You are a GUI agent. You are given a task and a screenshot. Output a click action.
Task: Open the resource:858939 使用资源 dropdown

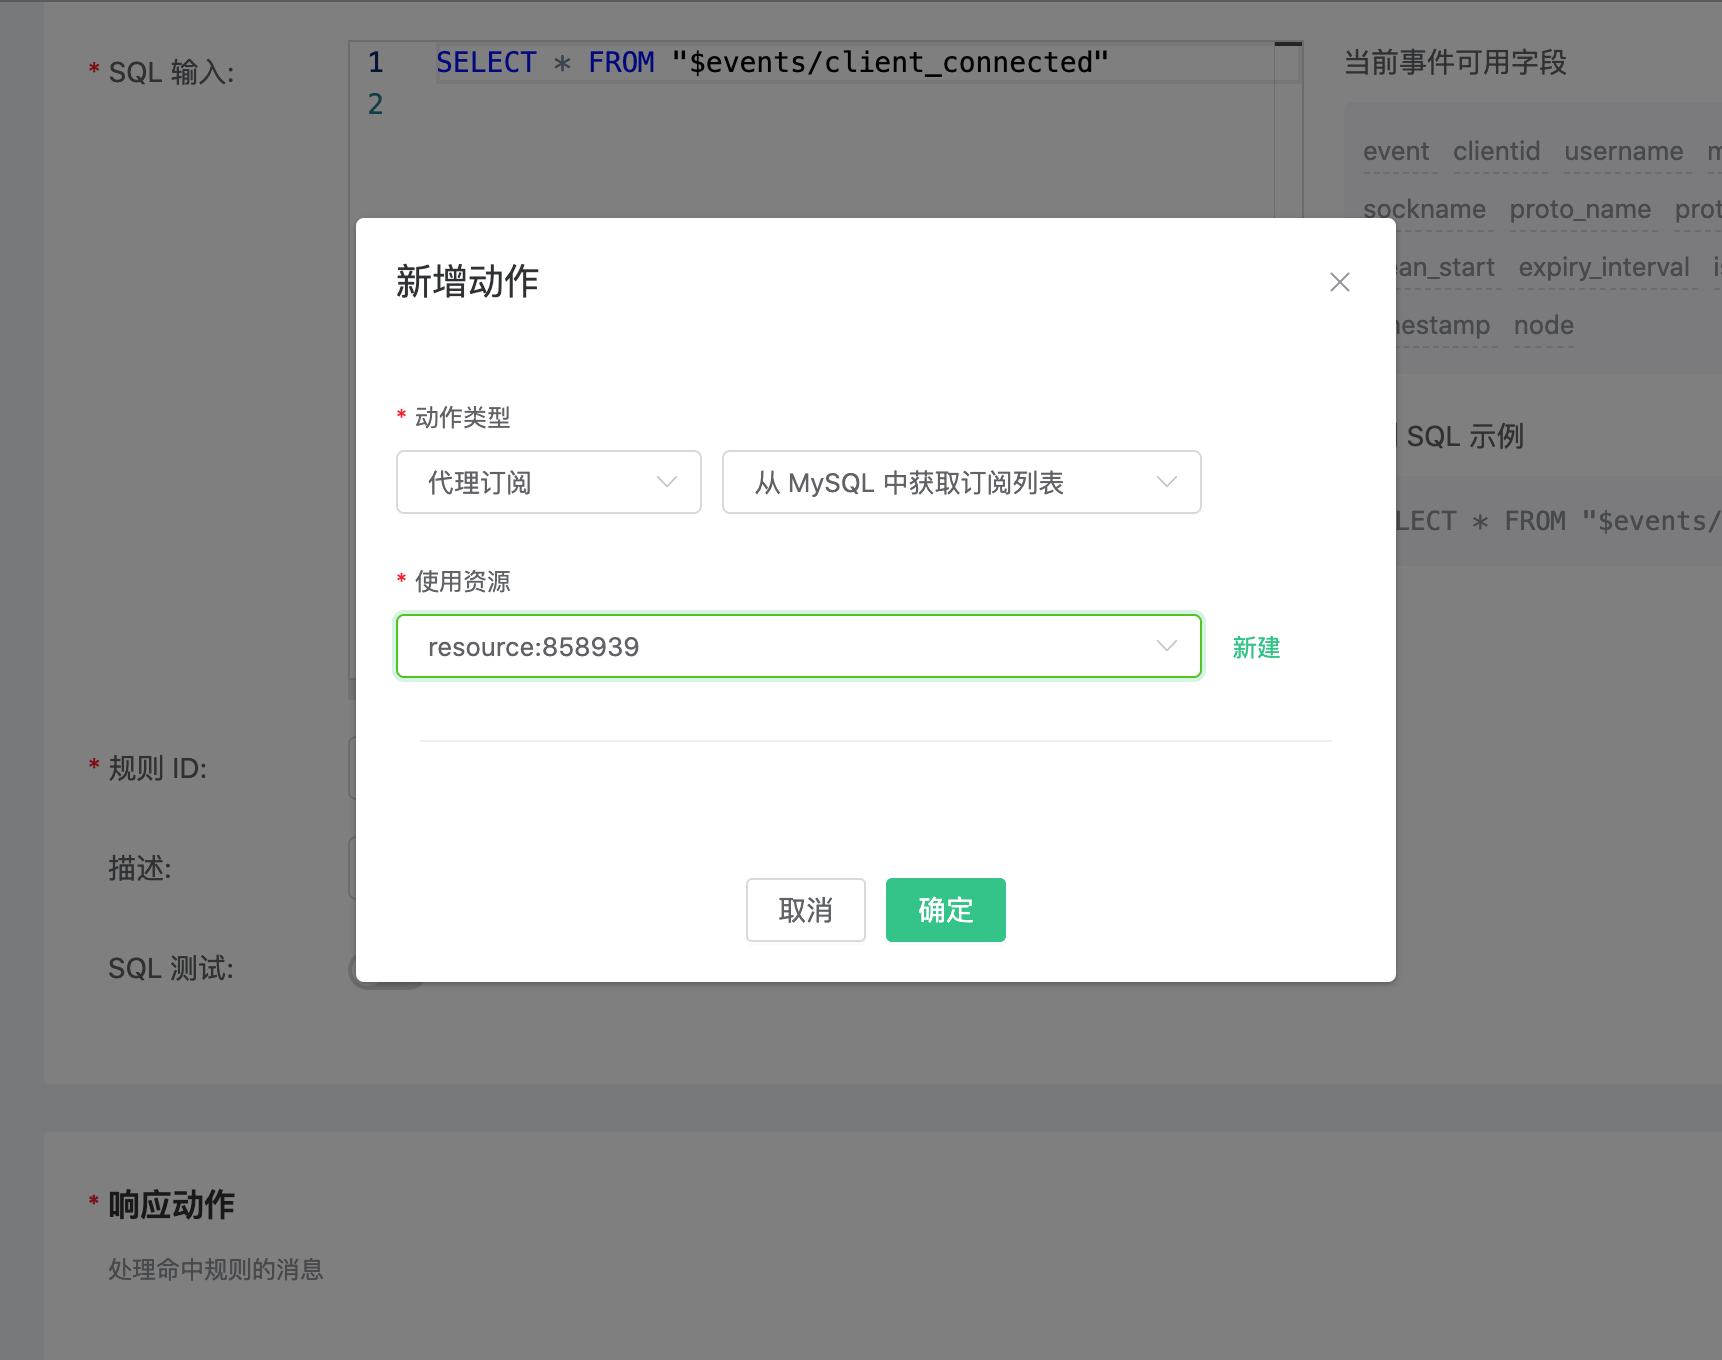click(x=798, y=646)
